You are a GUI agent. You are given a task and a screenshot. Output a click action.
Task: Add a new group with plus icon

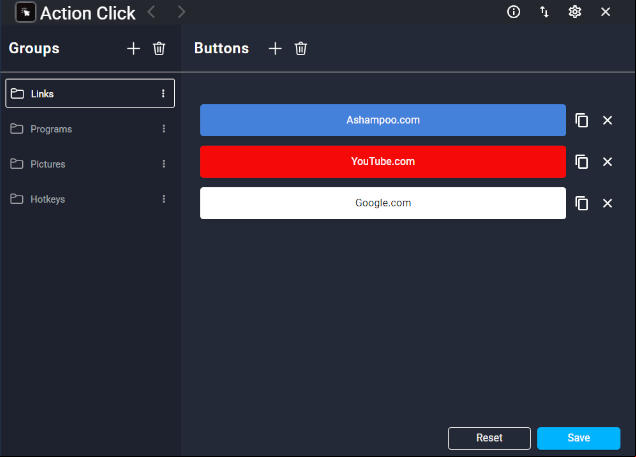tap(133, 48)
